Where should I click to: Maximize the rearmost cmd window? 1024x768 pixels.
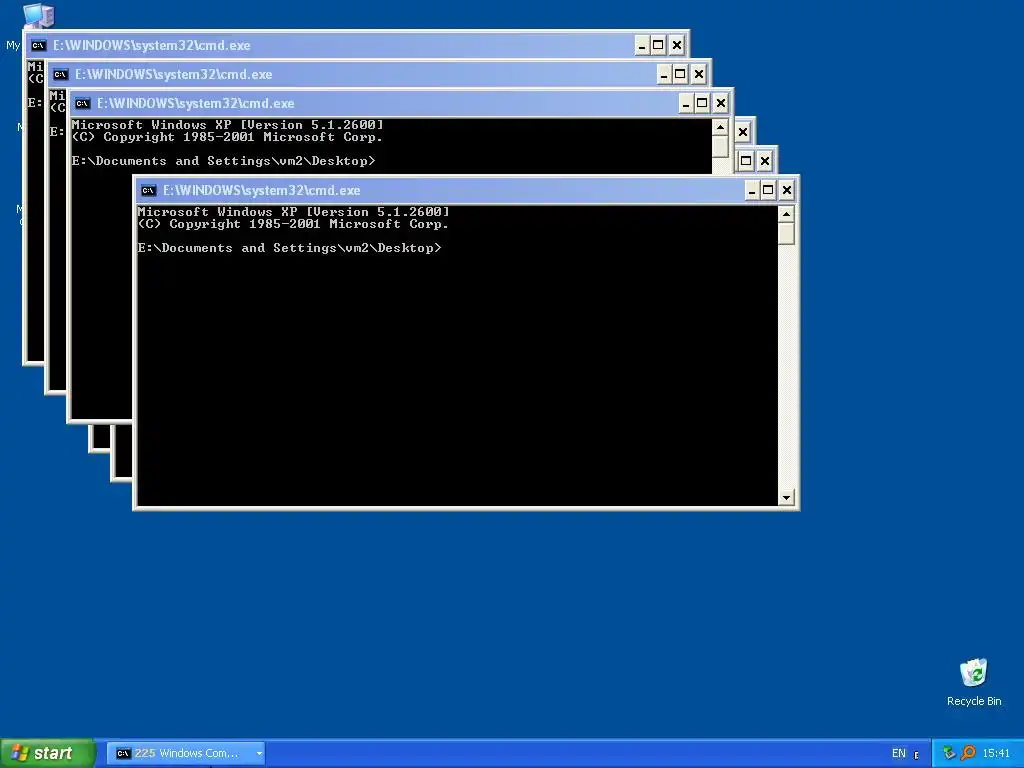point(658,46)
